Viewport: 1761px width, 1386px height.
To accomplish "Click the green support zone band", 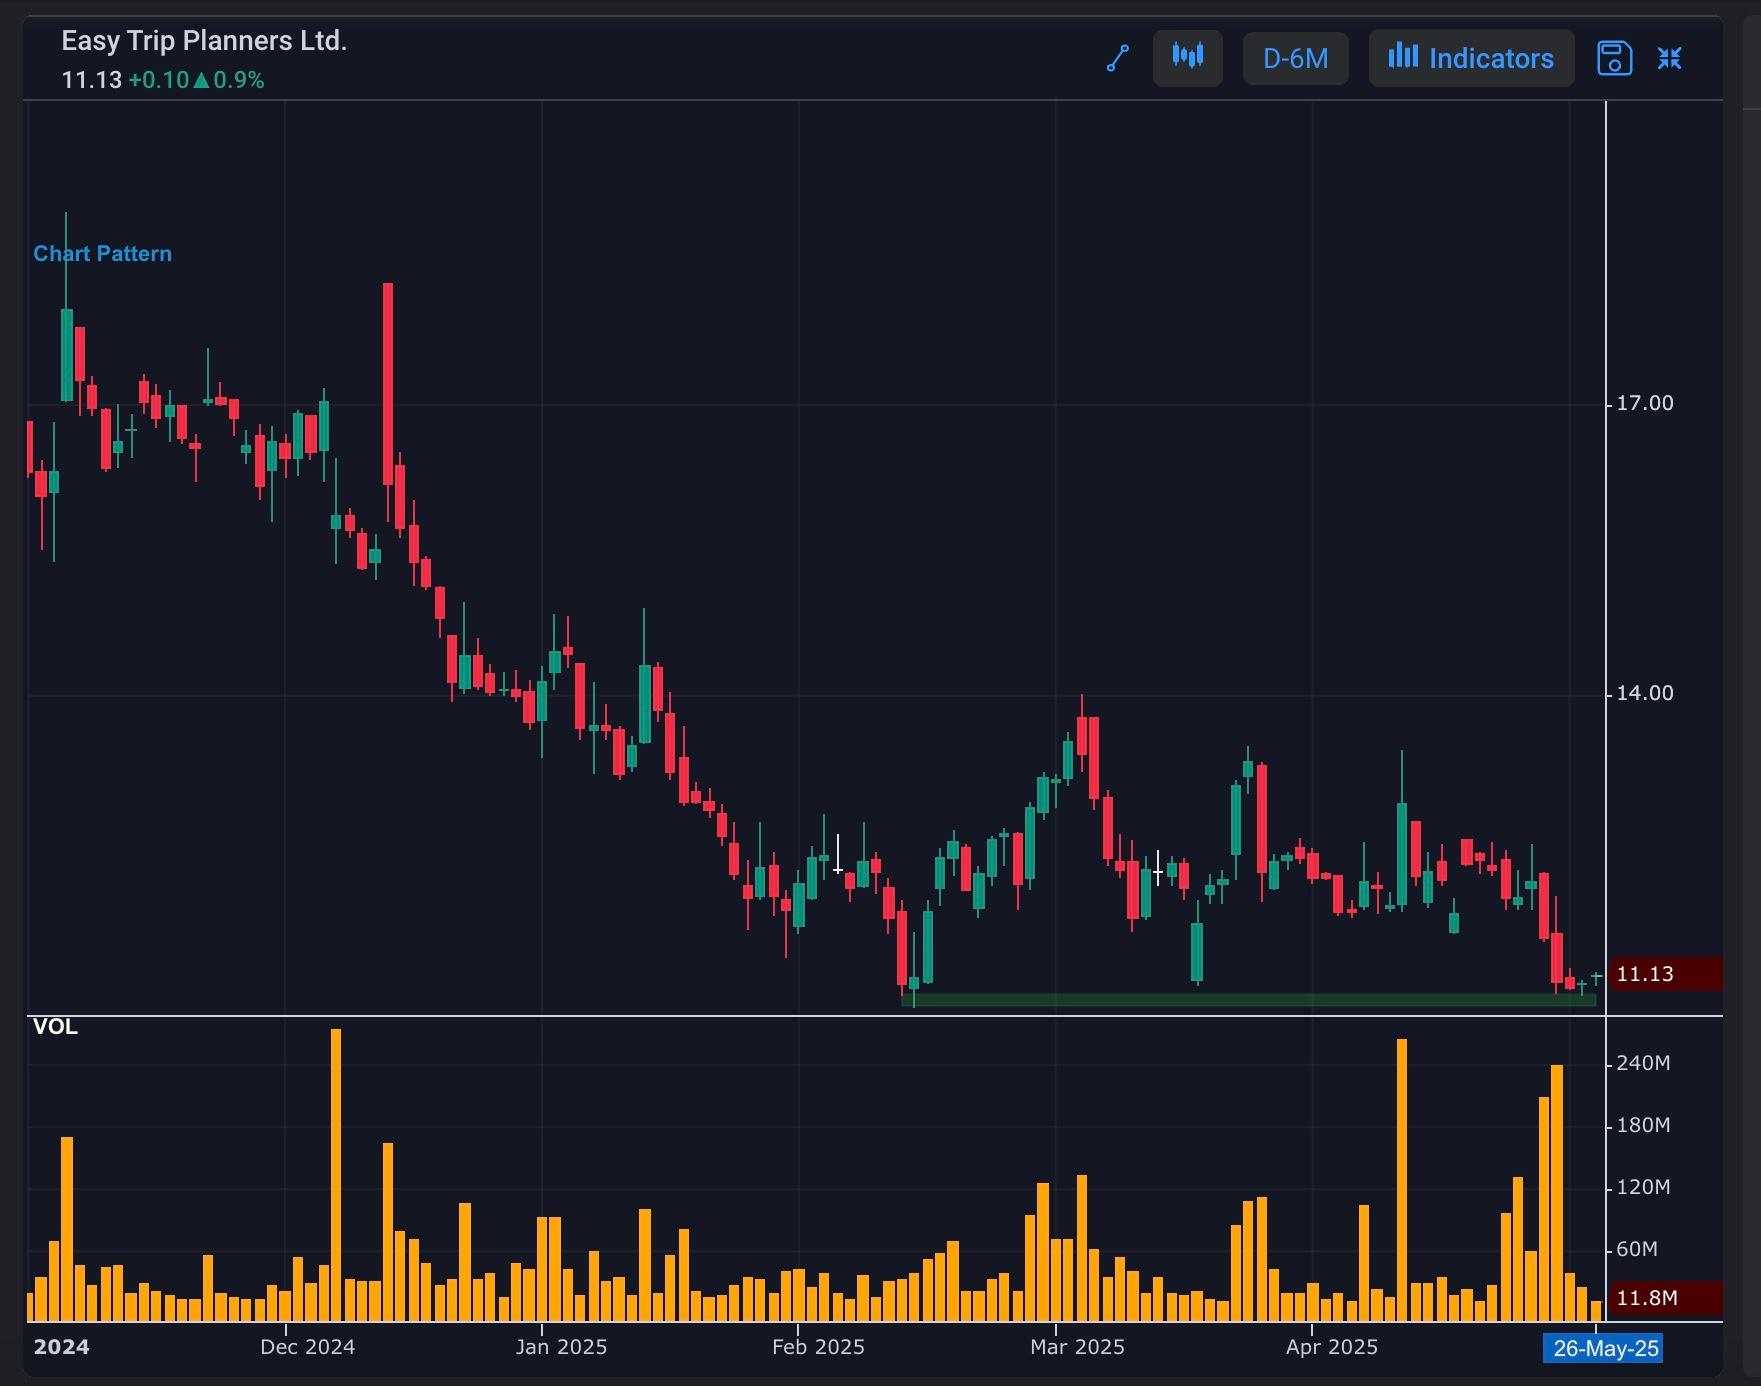I will click(1249, 999).
